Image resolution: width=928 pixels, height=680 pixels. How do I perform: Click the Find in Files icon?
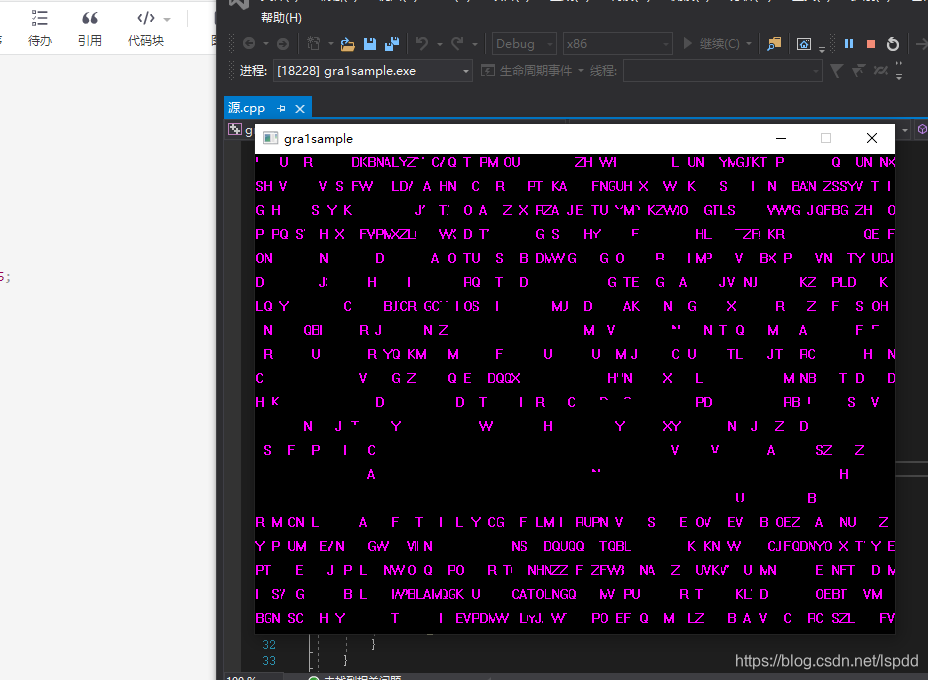point(774,44)
